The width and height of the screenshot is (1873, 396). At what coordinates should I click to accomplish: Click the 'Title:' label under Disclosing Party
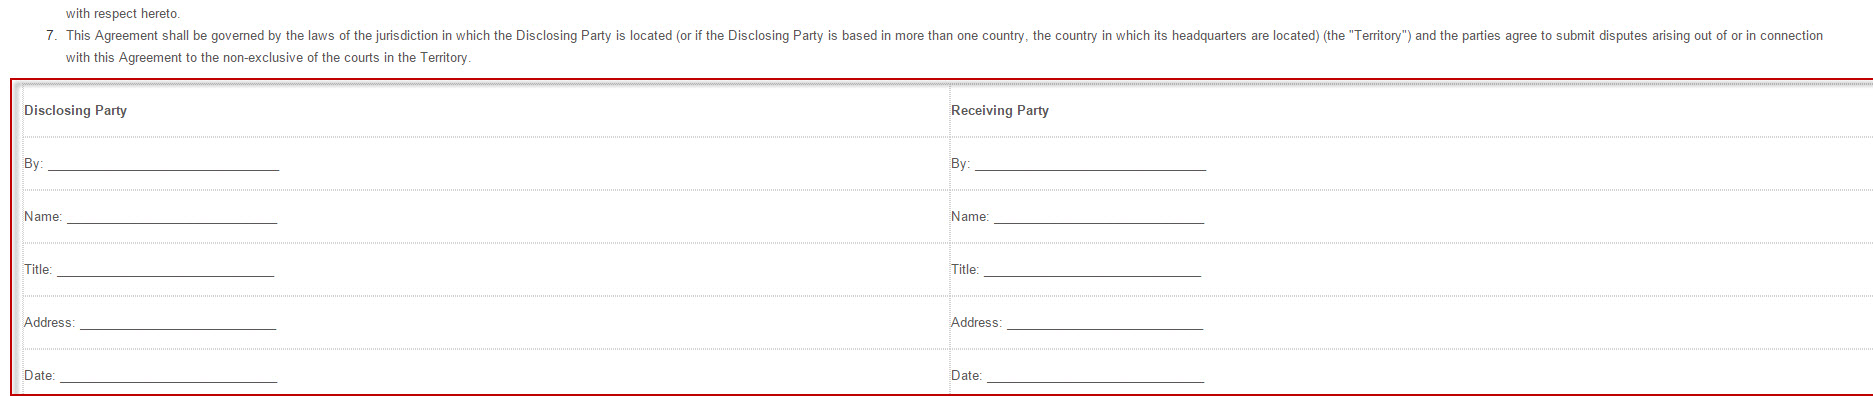pyautogui.click(x=38, y=270)
